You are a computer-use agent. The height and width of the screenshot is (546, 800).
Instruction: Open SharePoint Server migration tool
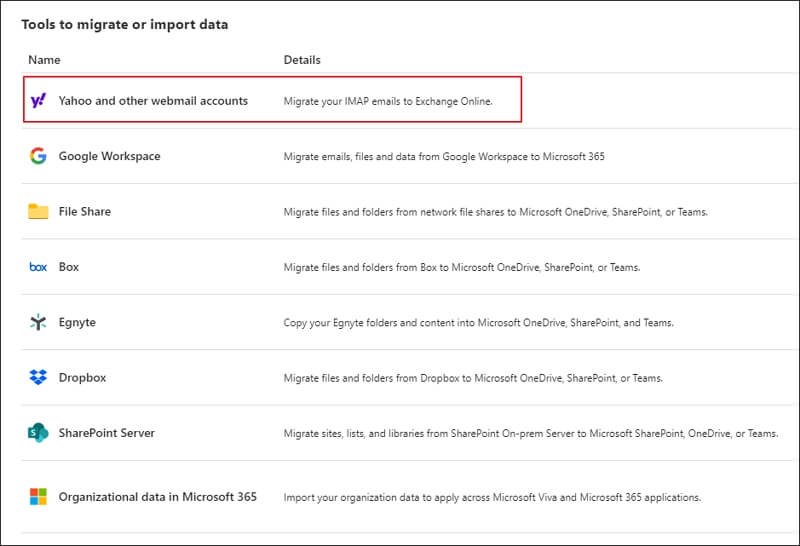point(107,433)
